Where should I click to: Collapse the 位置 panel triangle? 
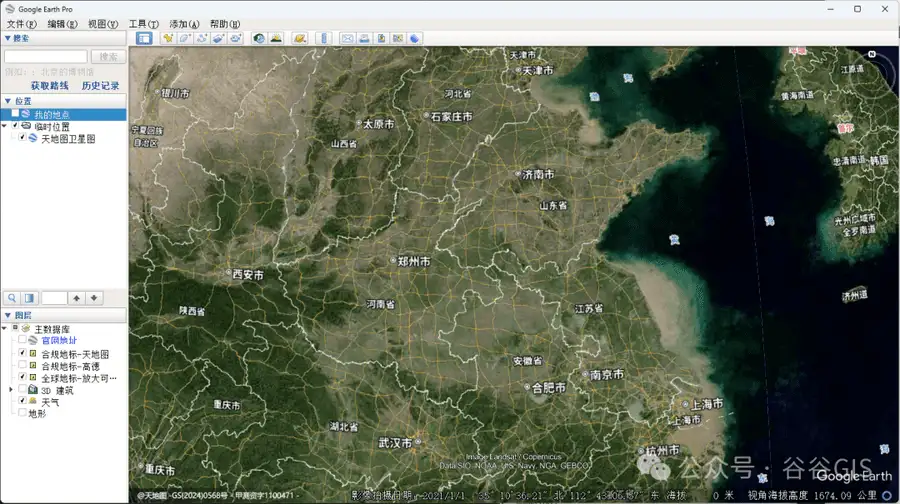coord(7,100)
